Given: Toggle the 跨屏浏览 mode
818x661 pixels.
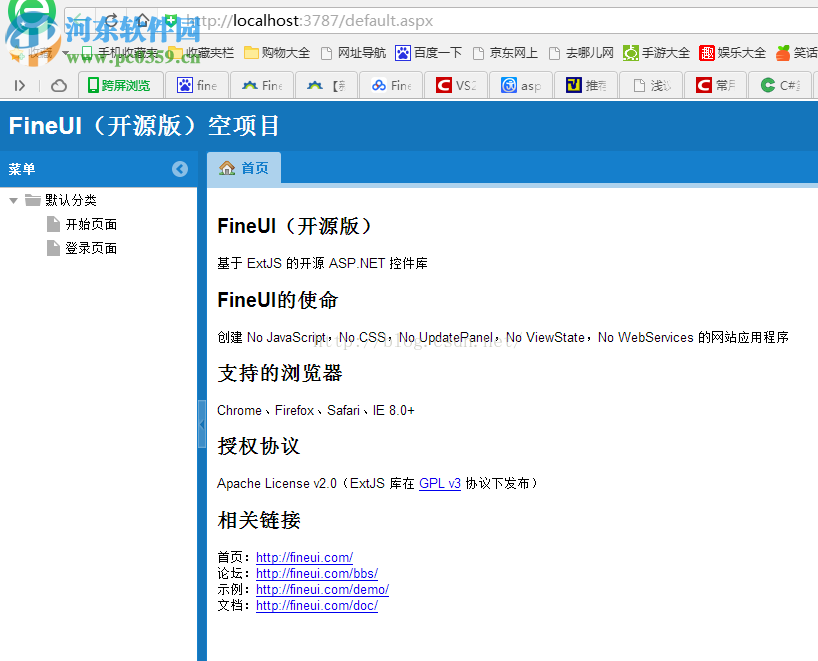Looking at the screenshot, I should [x=120, y=85].
